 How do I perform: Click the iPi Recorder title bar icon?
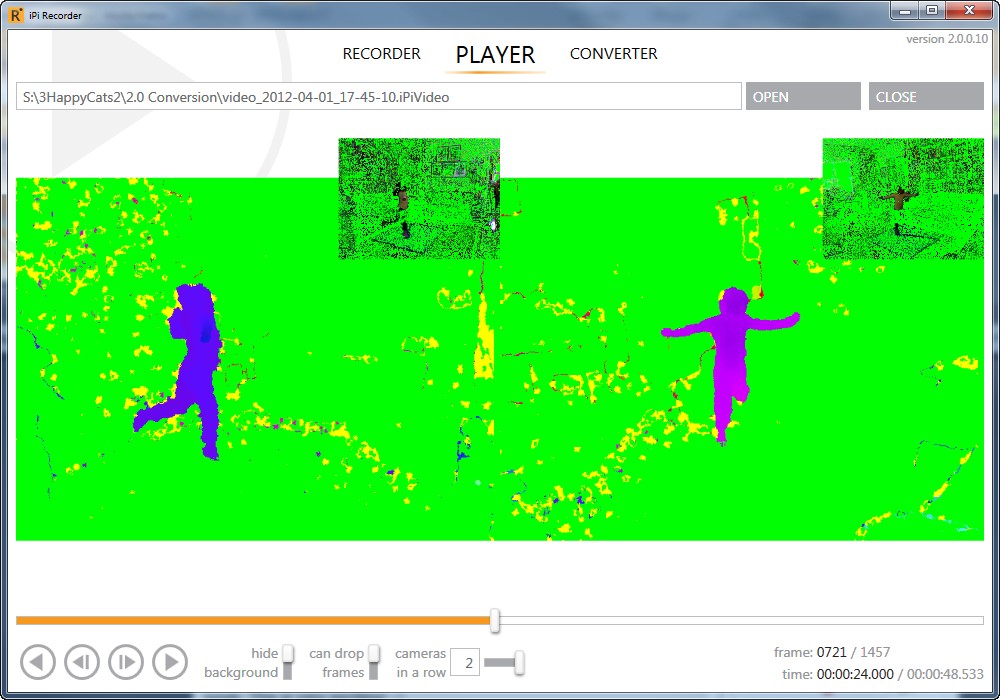coord(17,15)
